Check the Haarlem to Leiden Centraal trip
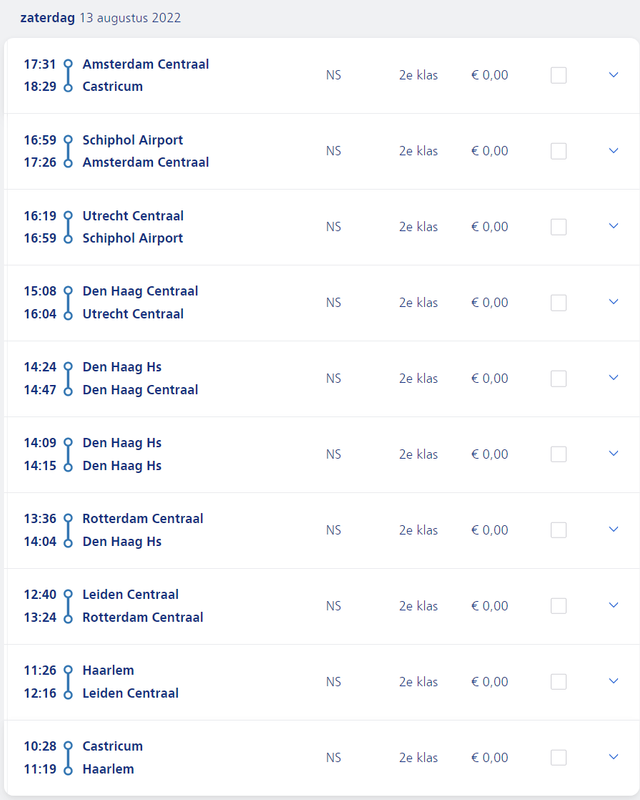This screenshot has width=640, height=800. (558, 682)
